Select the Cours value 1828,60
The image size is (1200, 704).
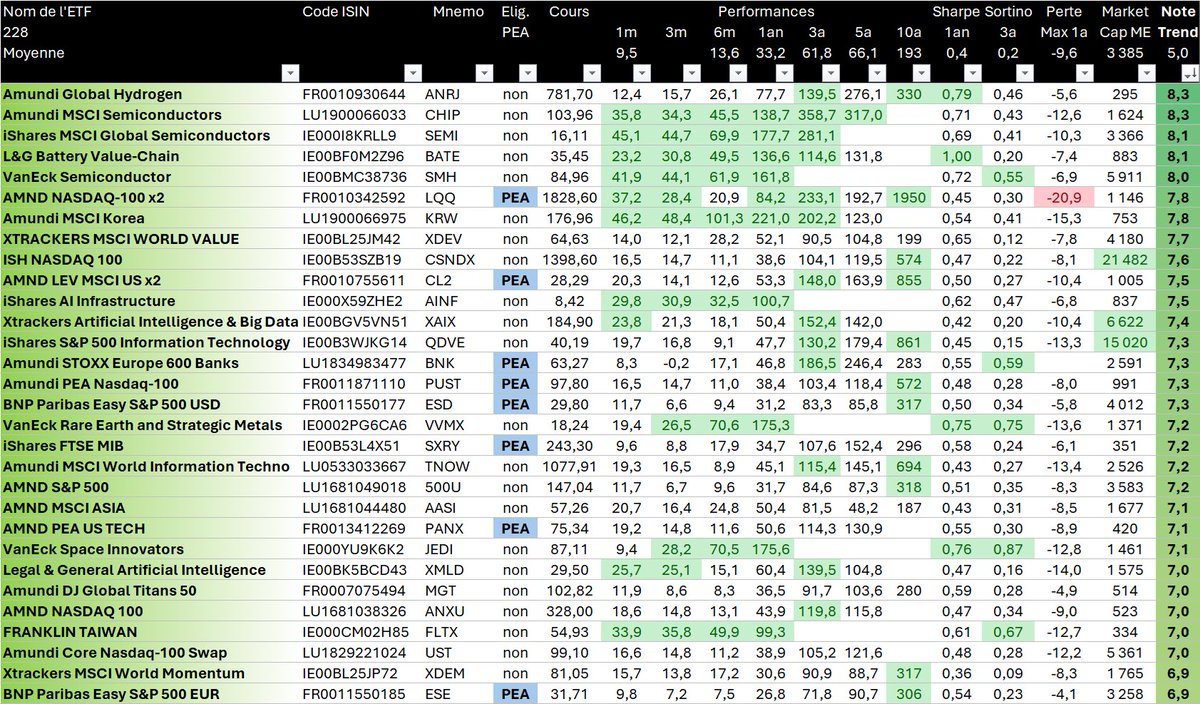(x=570, y=198)
